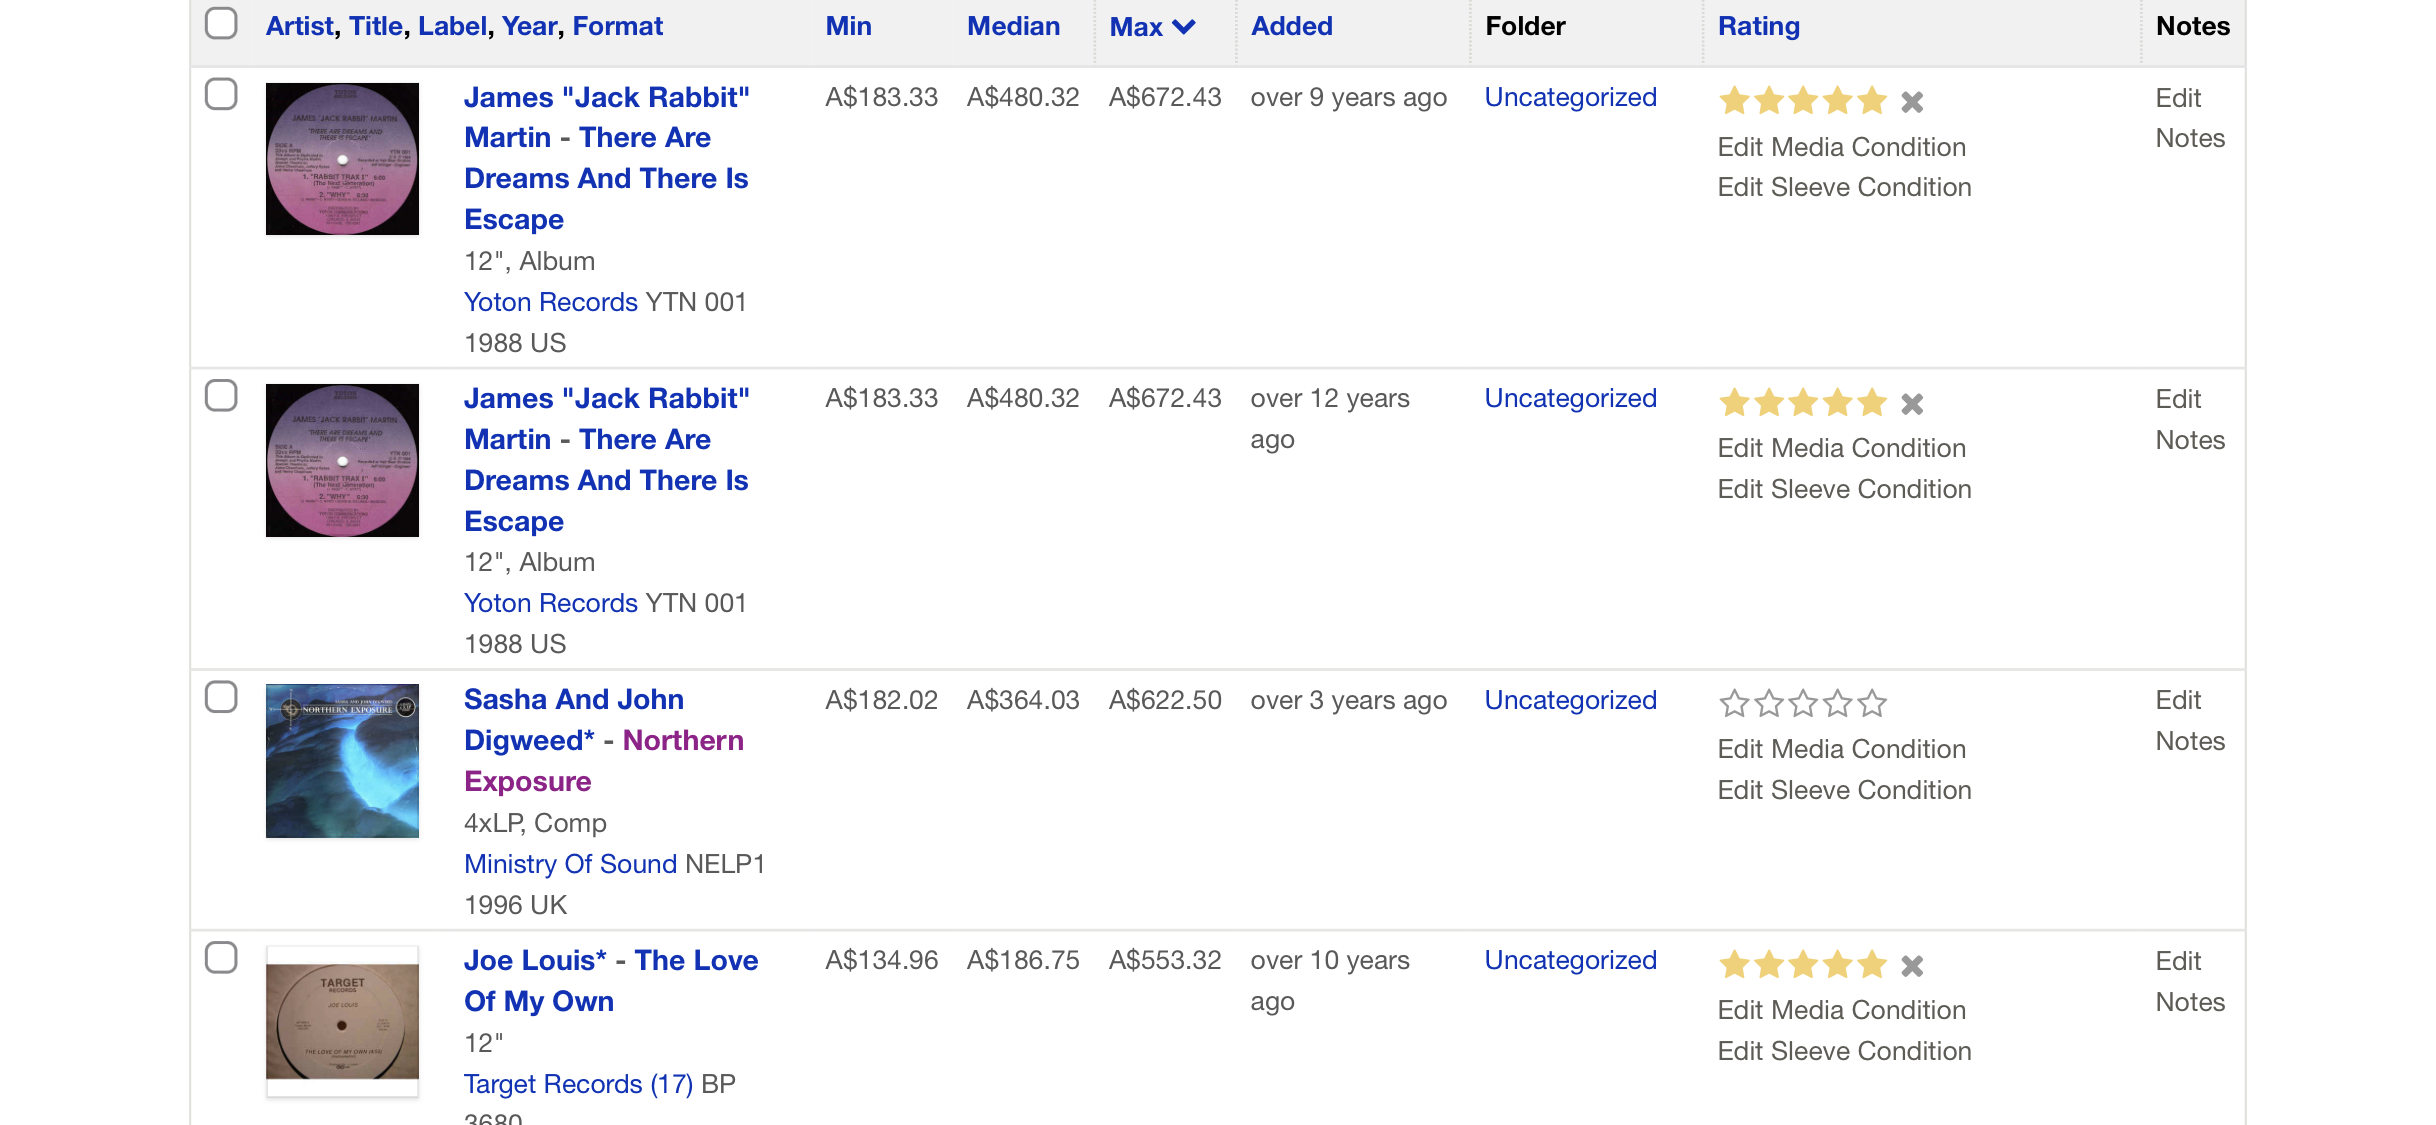Edit Media Condition for Northern Exposure
The width and height of the screenshot is (2436, 1125).
click(x=1841, y=749)
